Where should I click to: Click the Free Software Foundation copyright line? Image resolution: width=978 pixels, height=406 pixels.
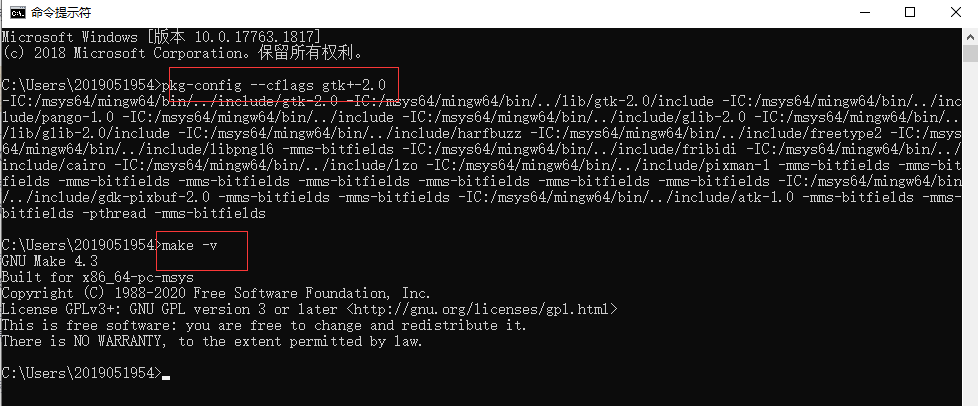pos(216,293)
